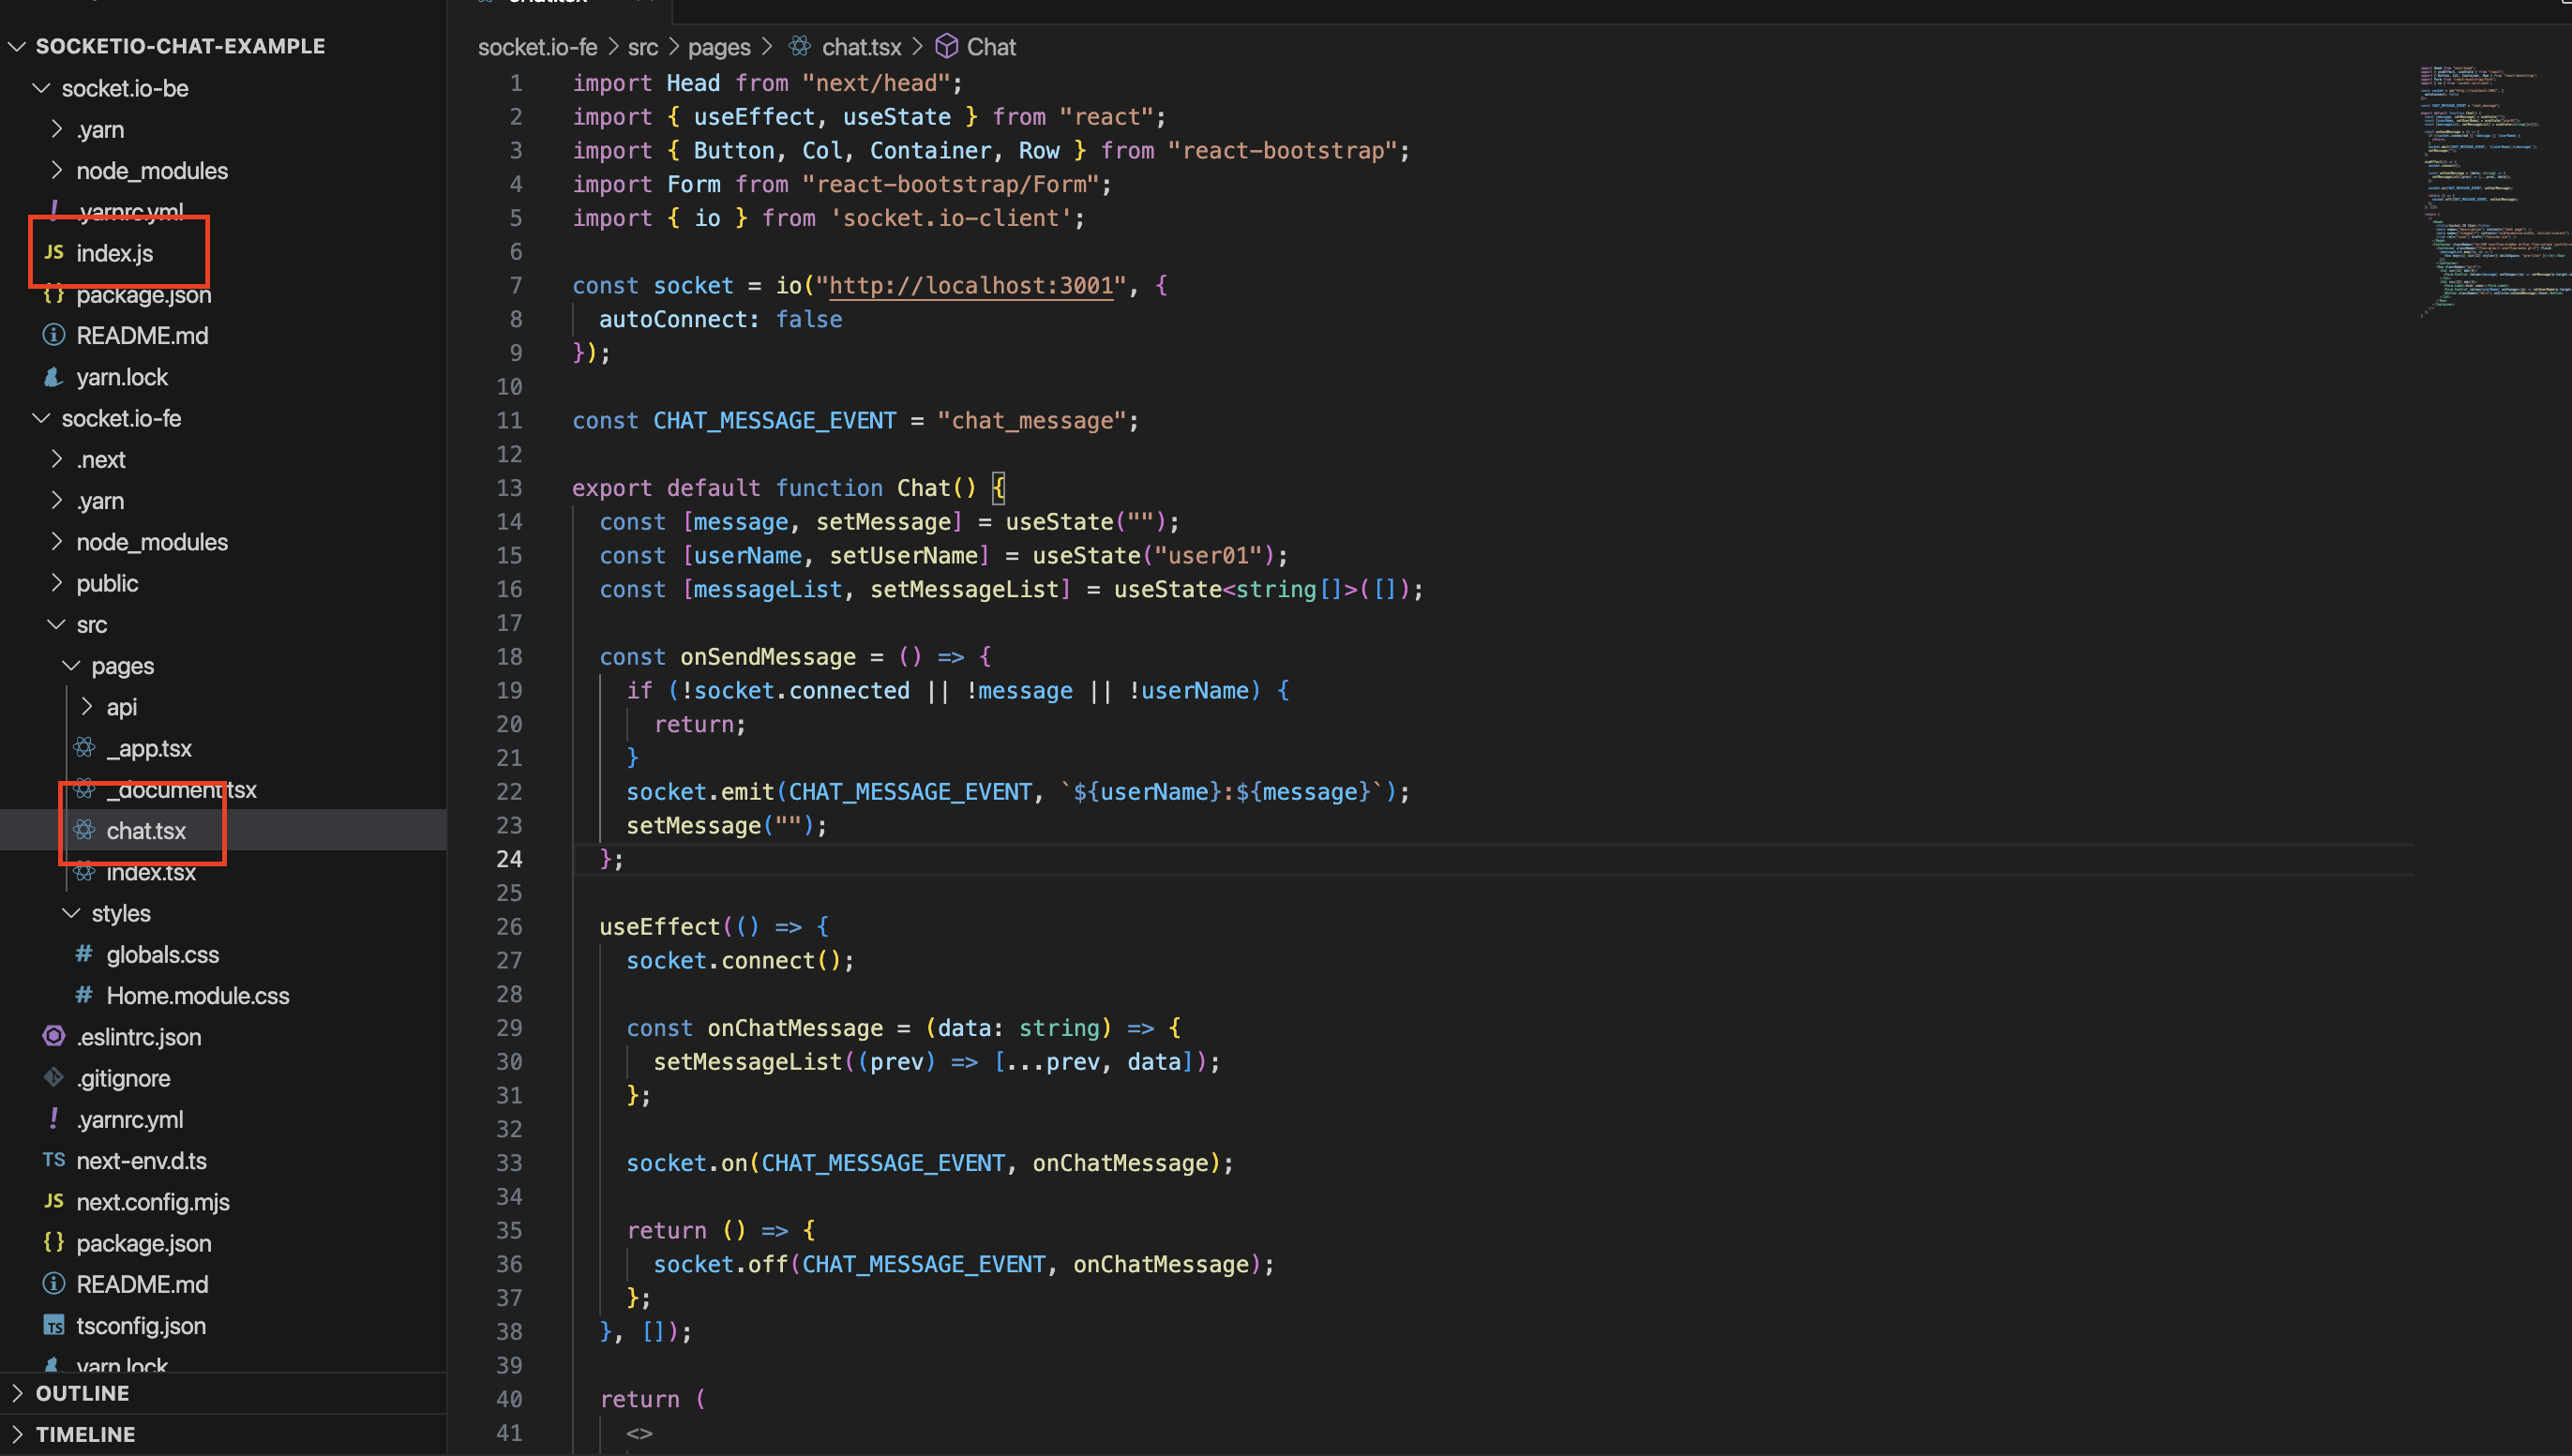
Task: Open _app.tsx file
Action: coord(149,748)
